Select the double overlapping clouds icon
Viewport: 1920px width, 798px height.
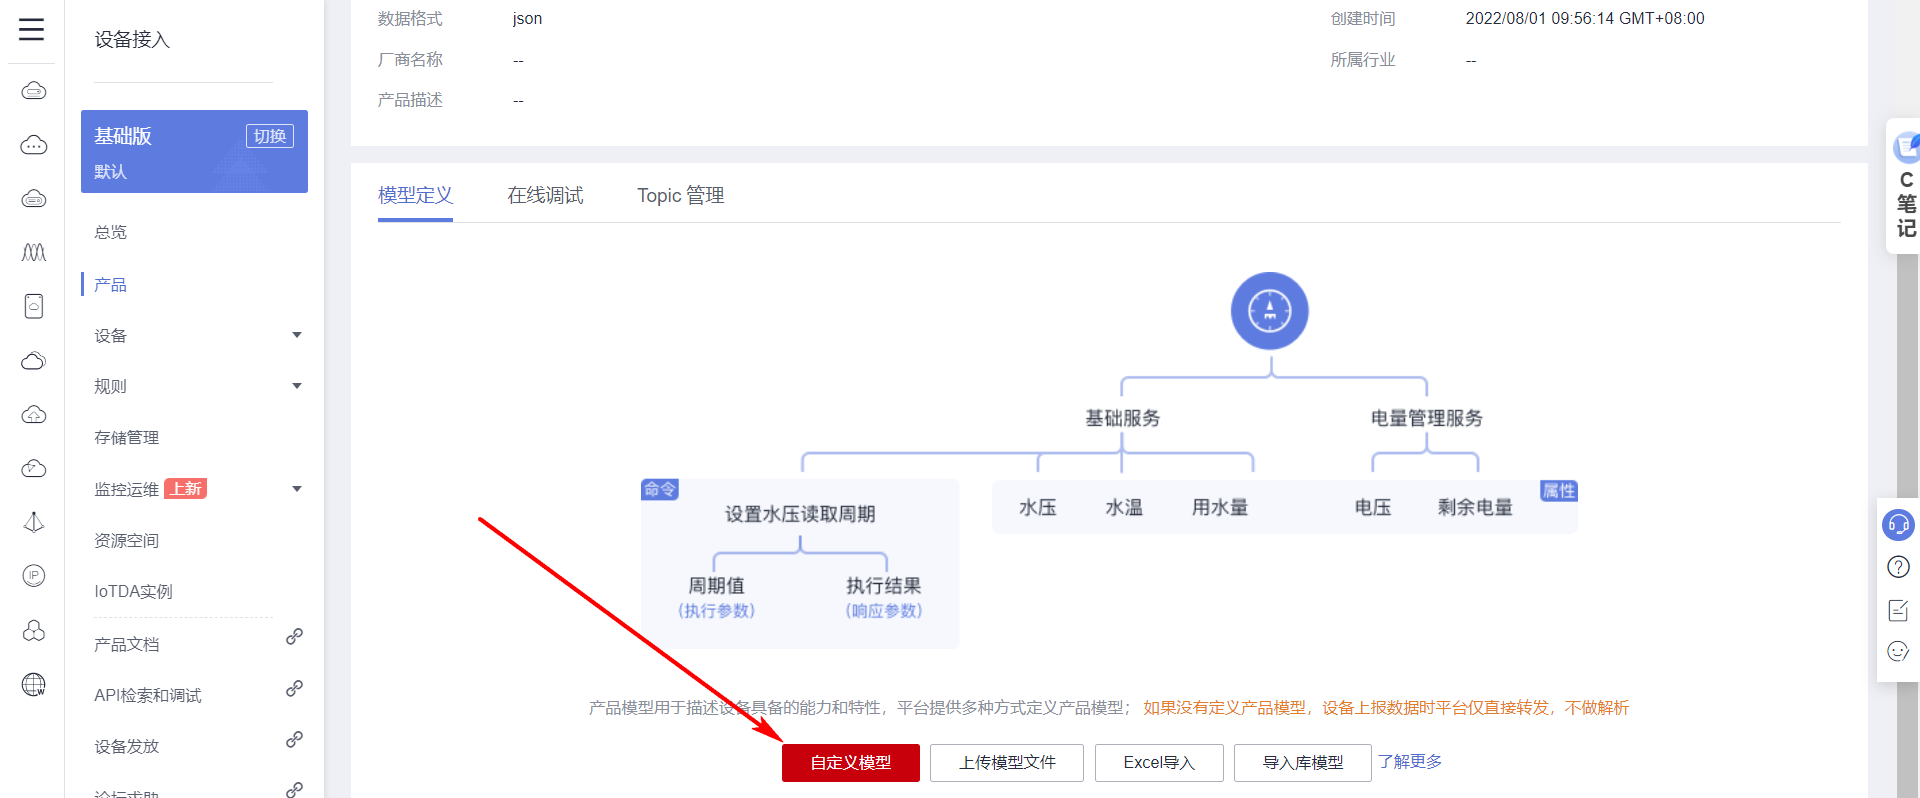coord(34,360)
